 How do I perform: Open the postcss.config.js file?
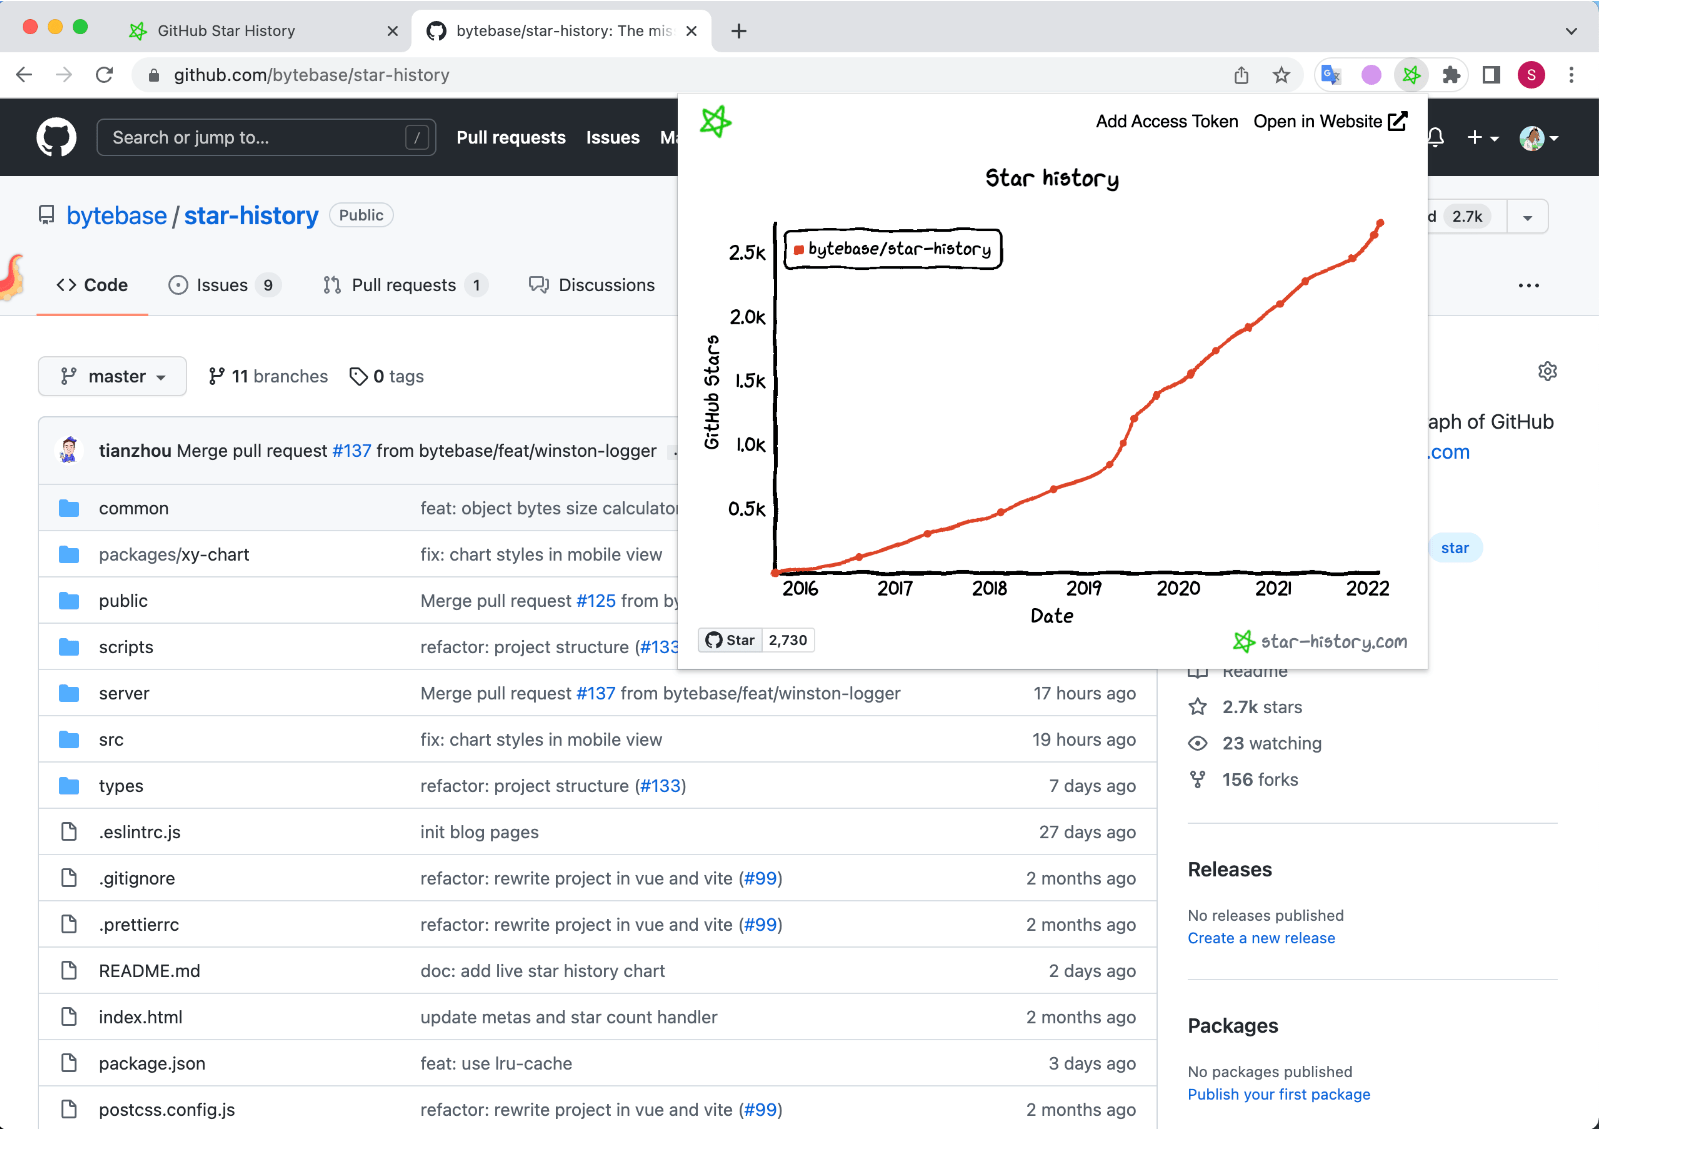pos(167,1109)
